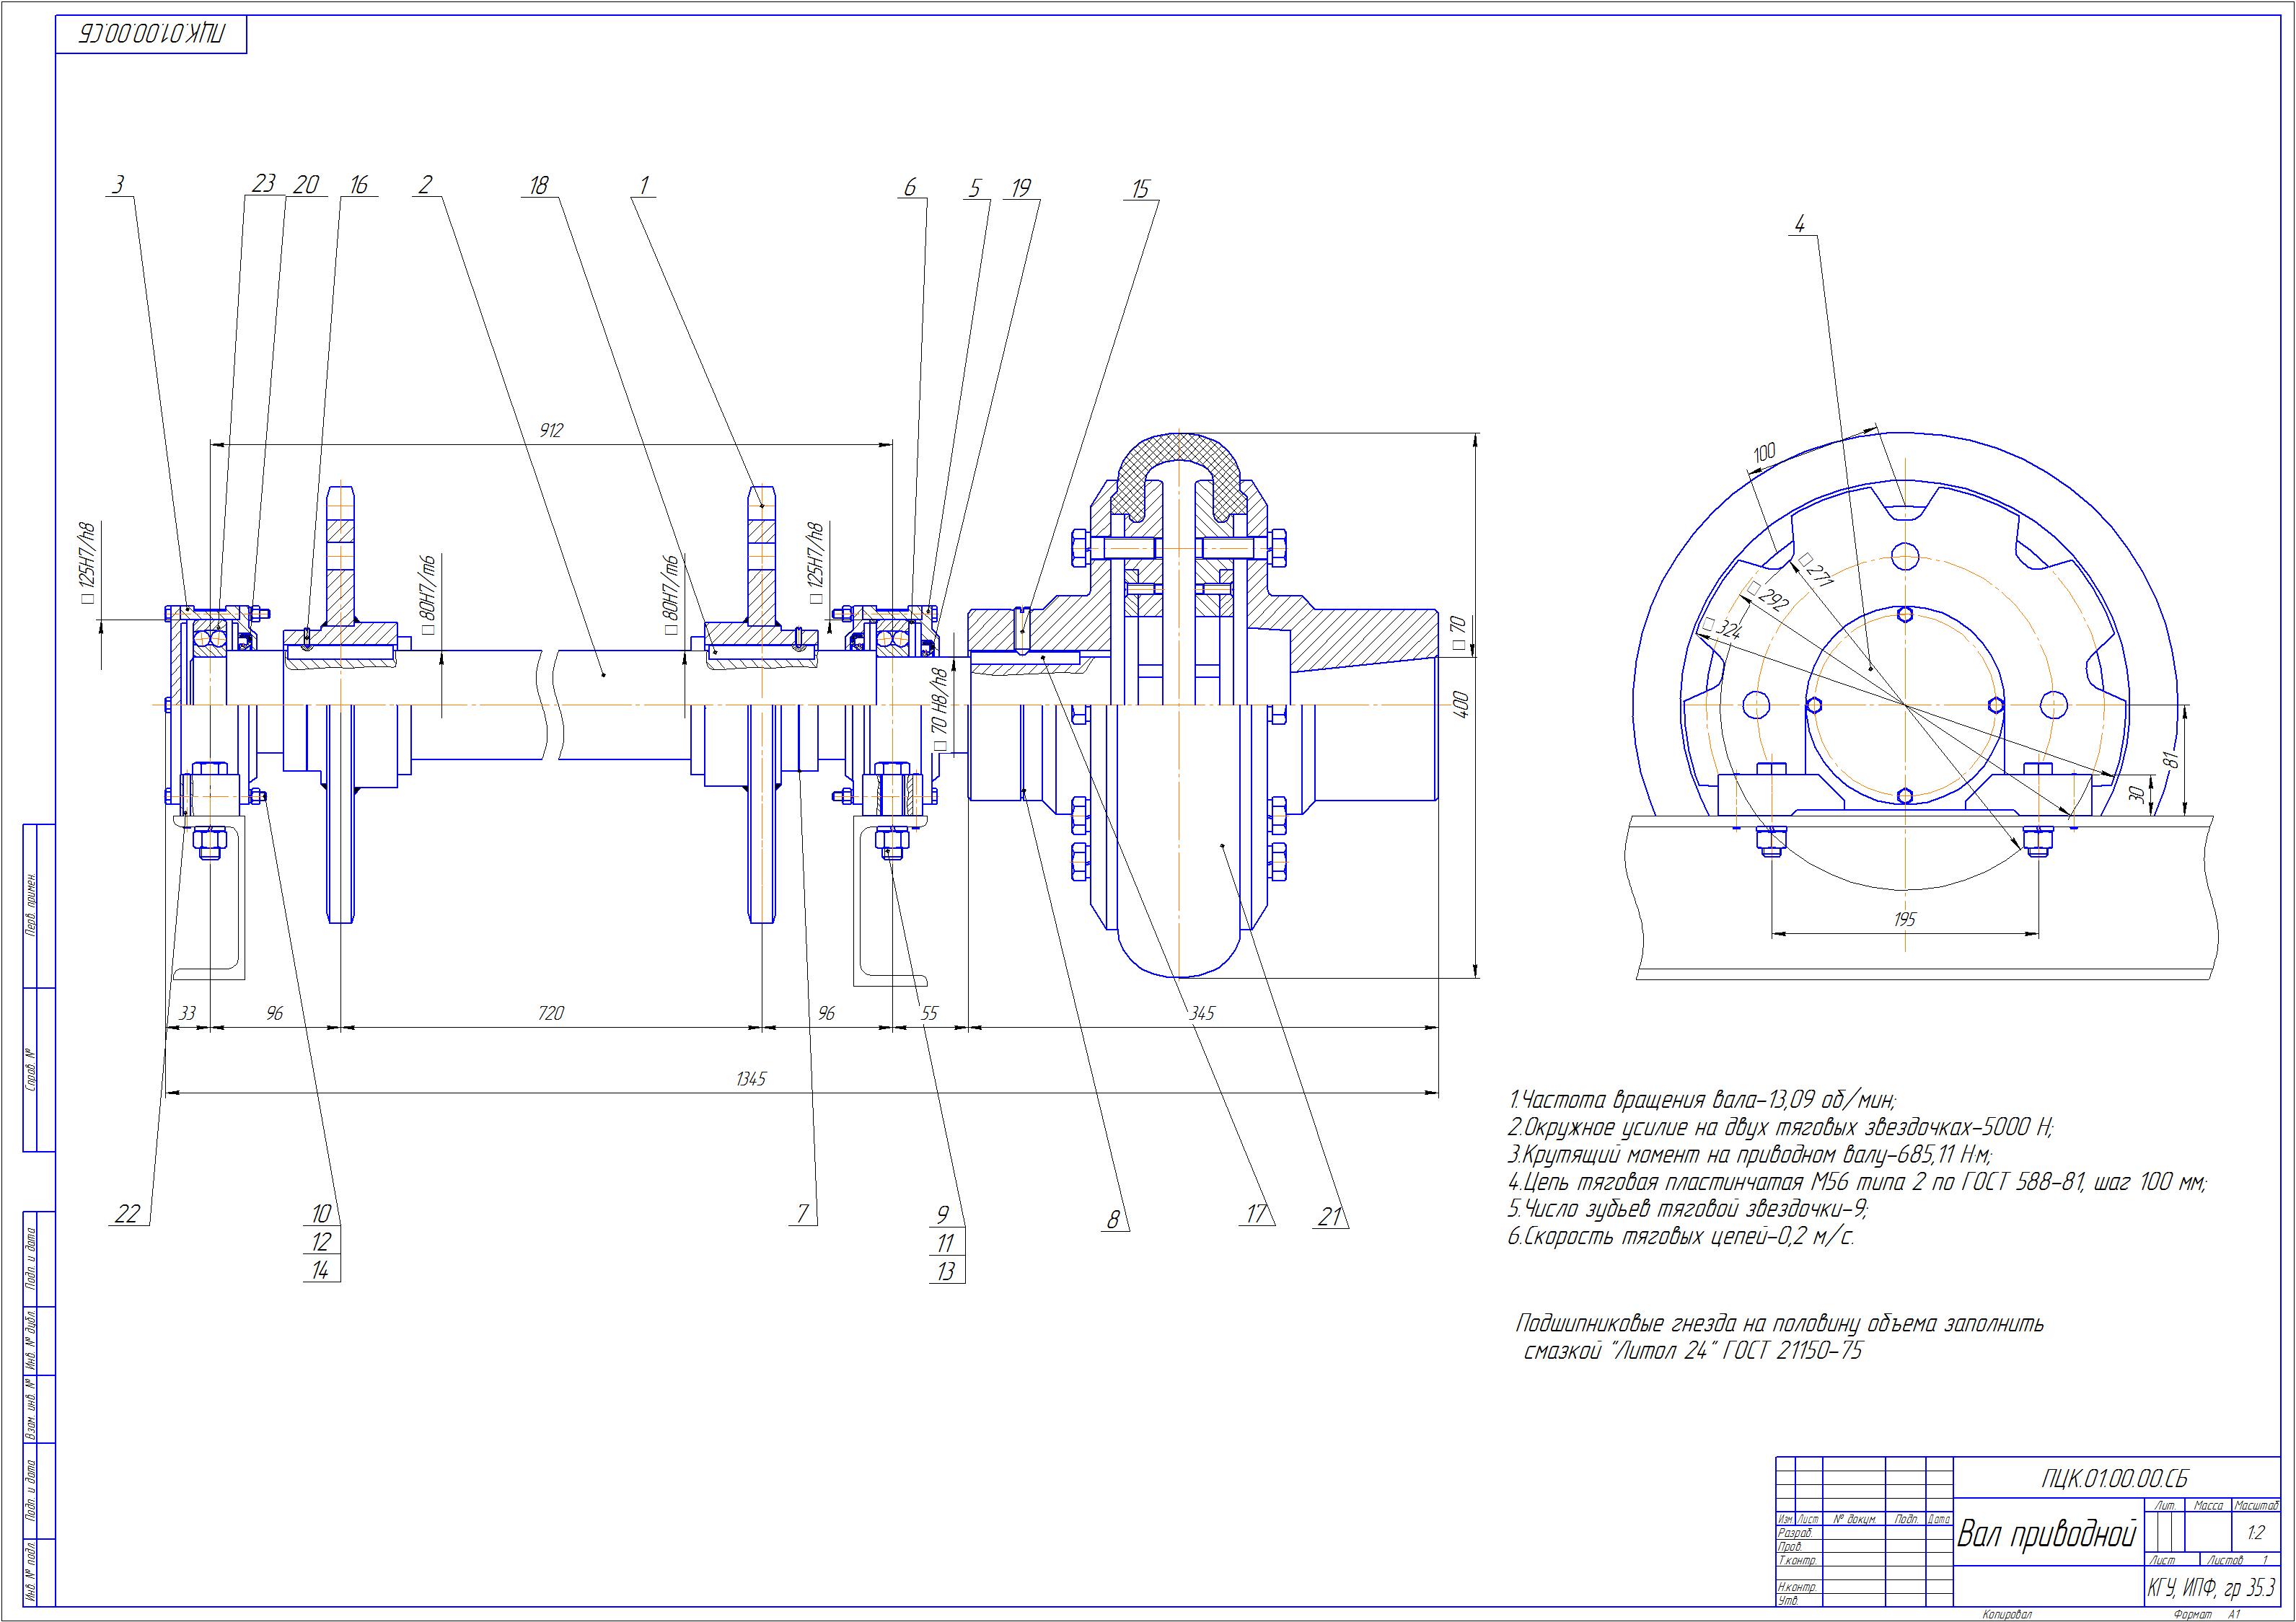2296x1622 pixels.
Task: Click the dimension value 33 at shaft end
Action: 187,1013
